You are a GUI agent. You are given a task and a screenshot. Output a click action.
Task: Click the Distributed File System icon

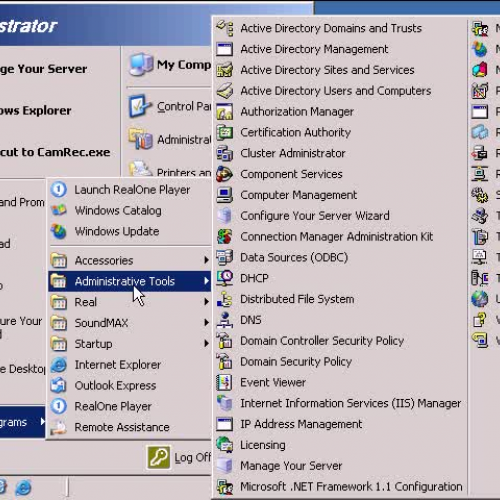tap(225, 299)
